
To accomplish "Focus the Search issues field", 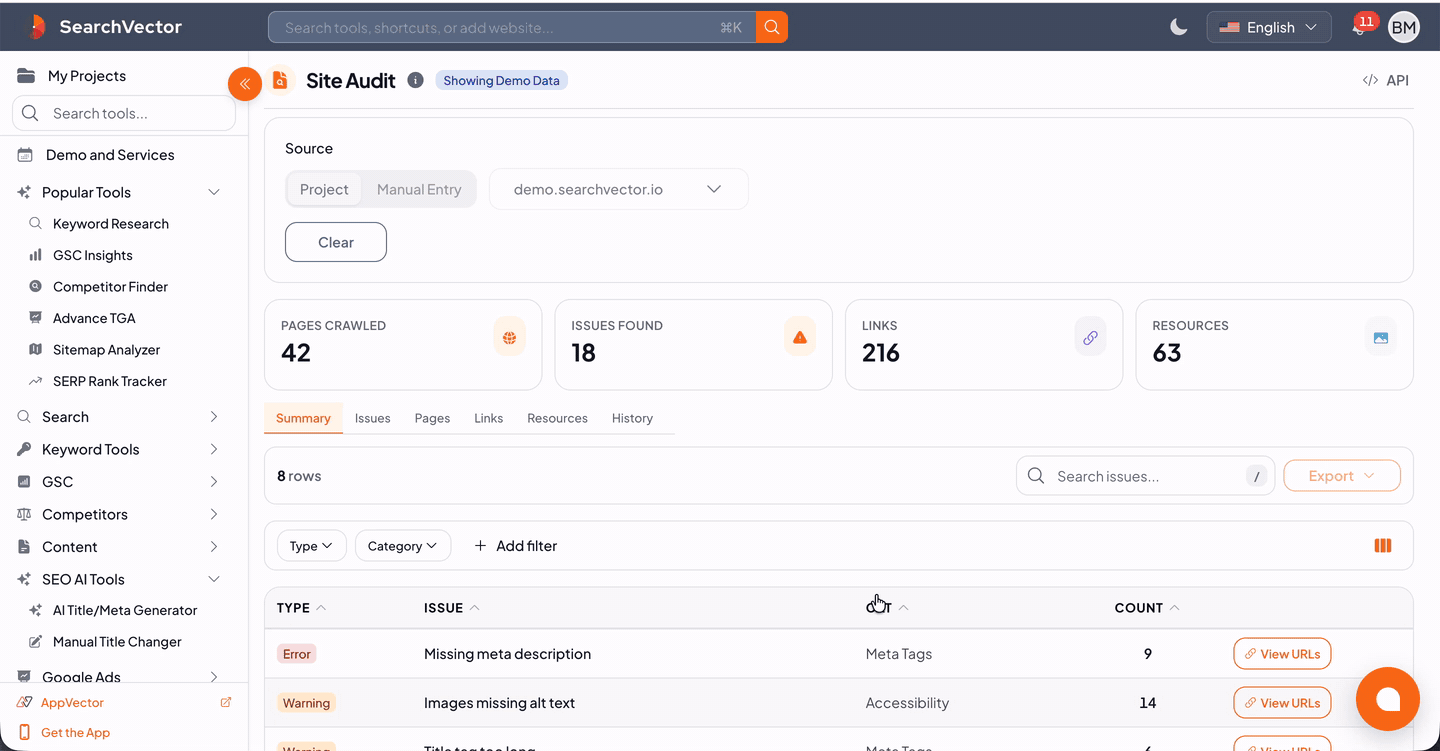I will click(x=1145, y=476).
